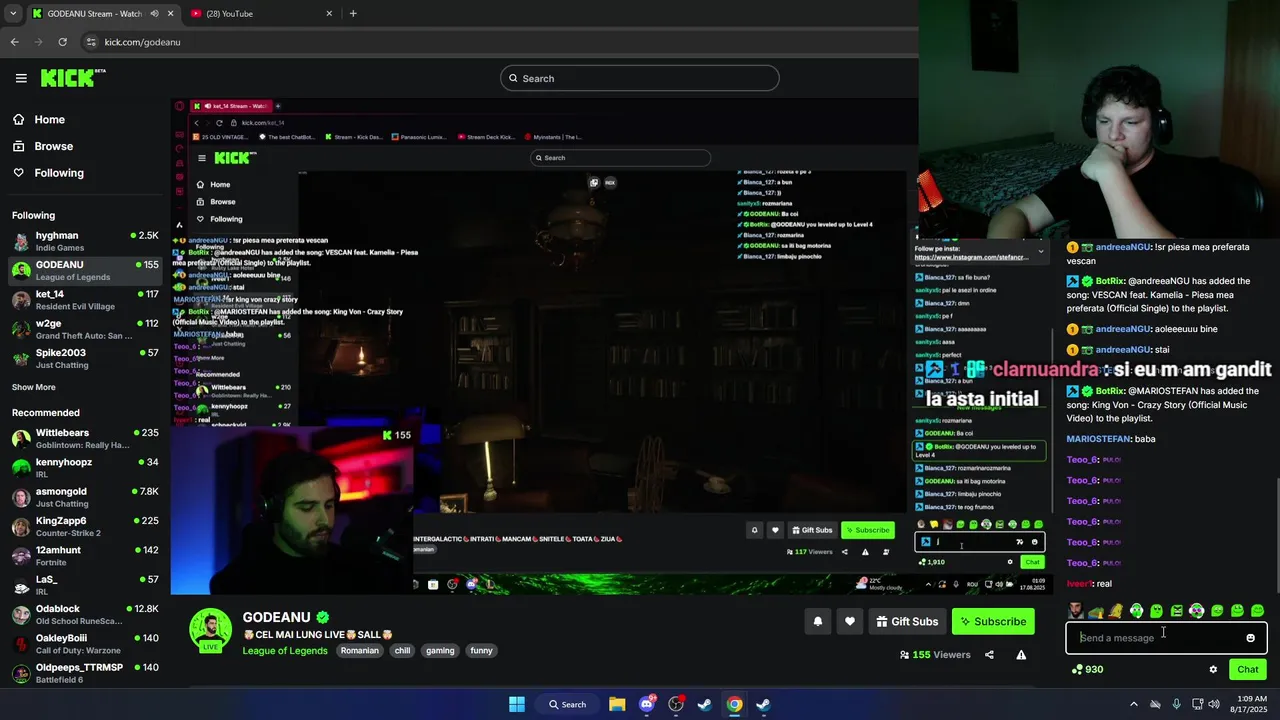The image size is (1280, 720).
Task: Reload the page with the refresh icon
Action: click(x=62, y=42)
